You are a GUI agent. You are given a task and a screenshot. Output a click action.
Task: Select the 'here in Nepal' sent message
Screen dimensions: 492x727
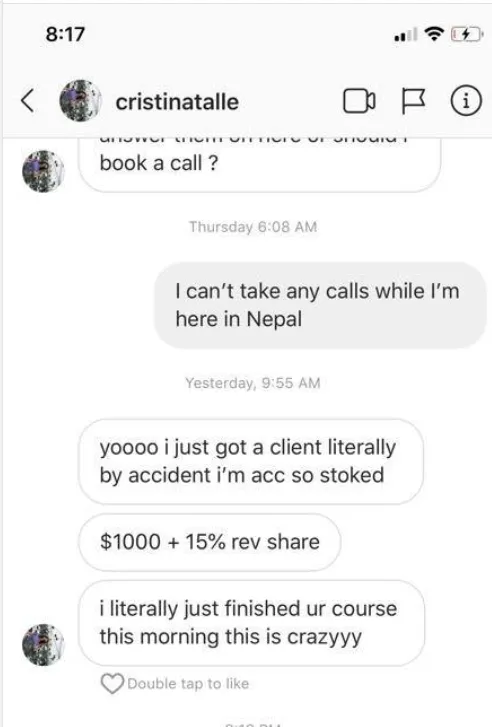click(x=319, y=305)
